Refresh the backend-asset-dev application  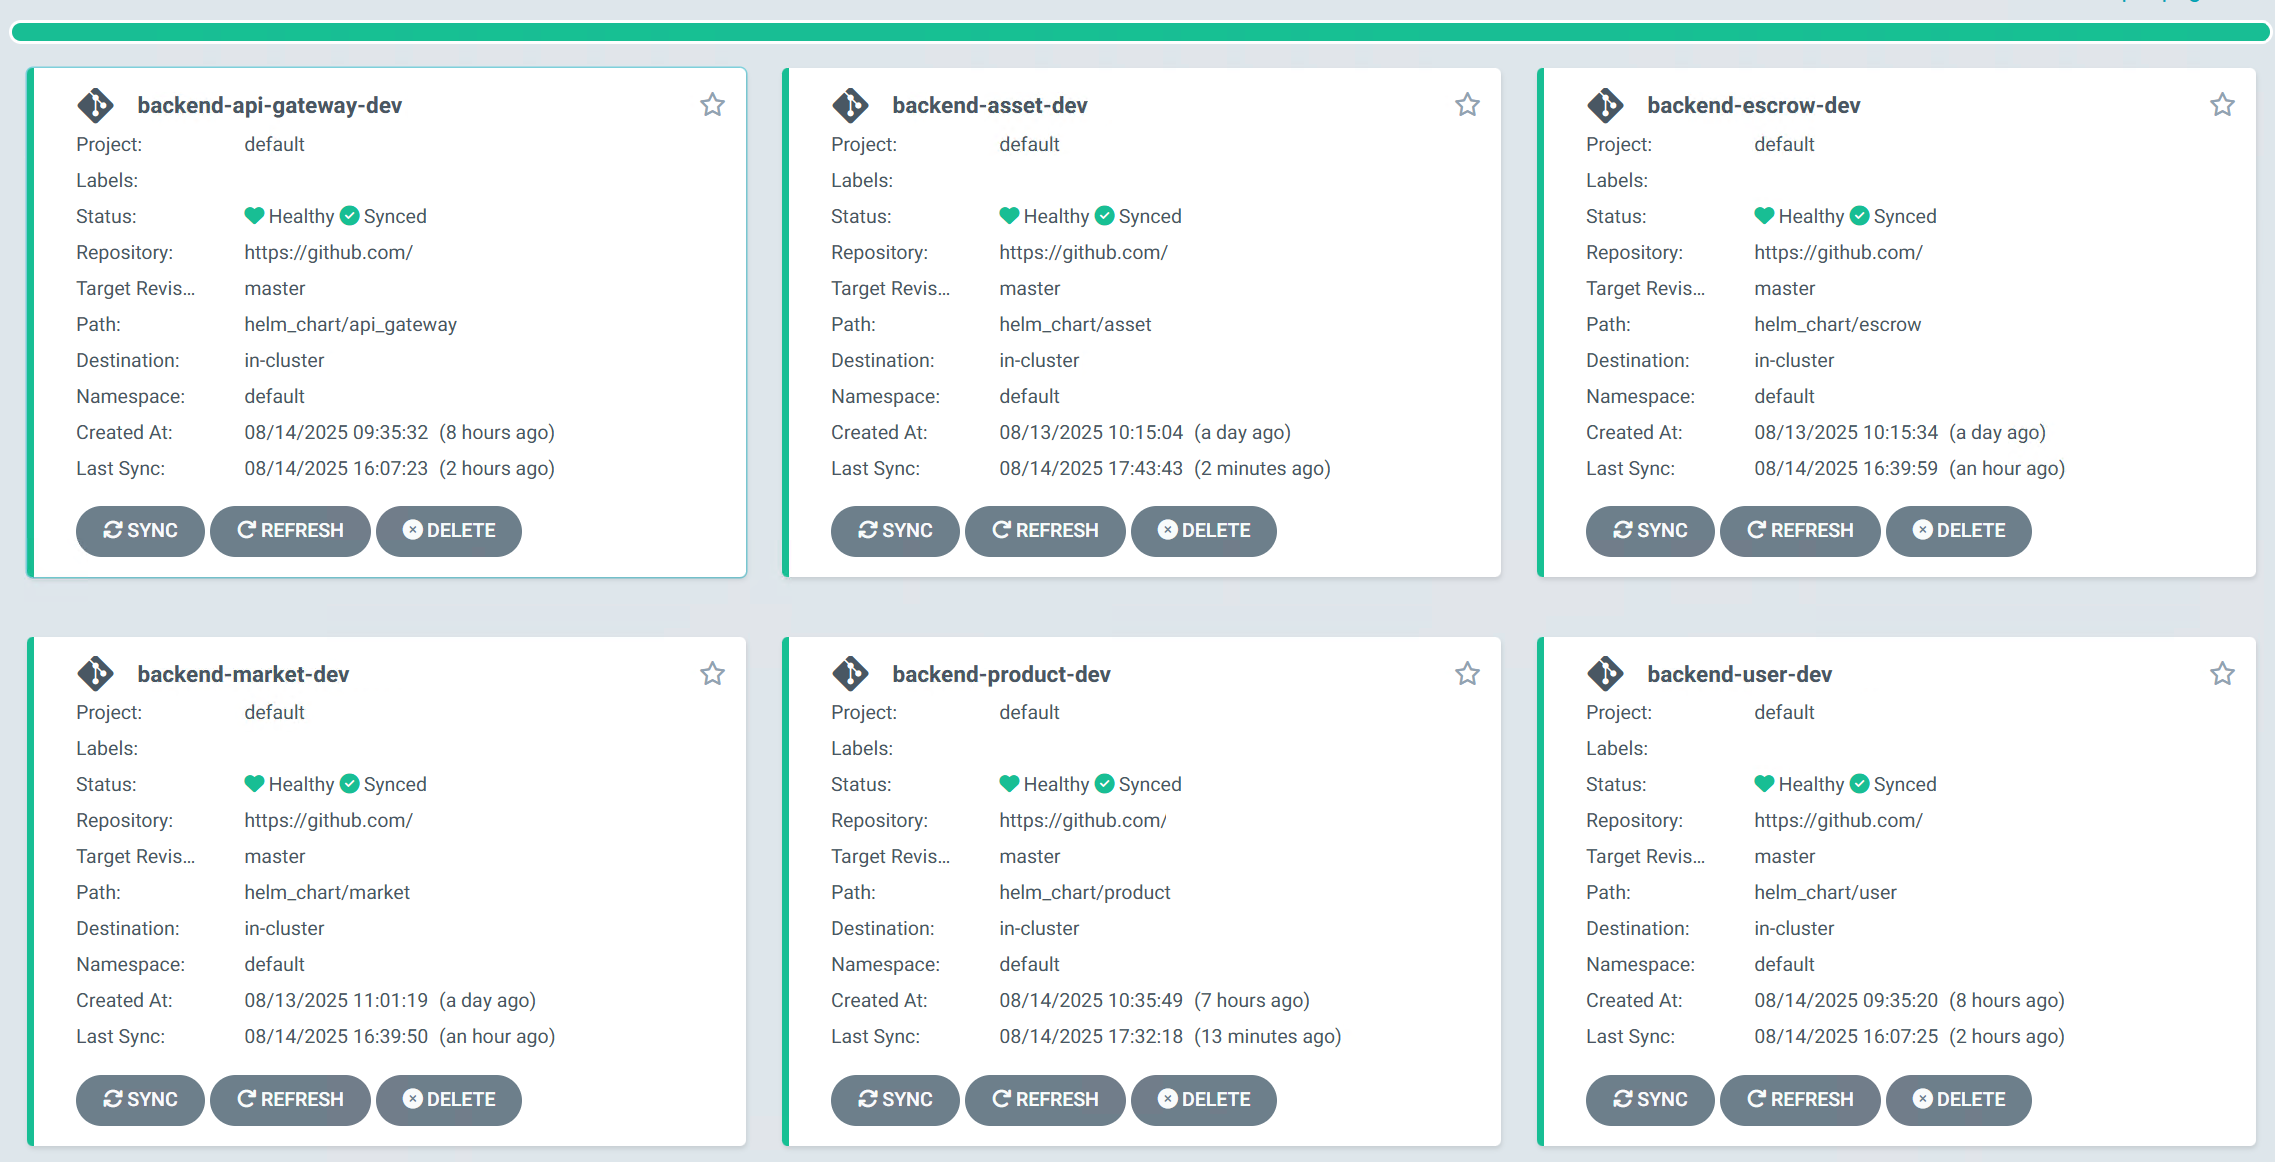point(1045,531)
